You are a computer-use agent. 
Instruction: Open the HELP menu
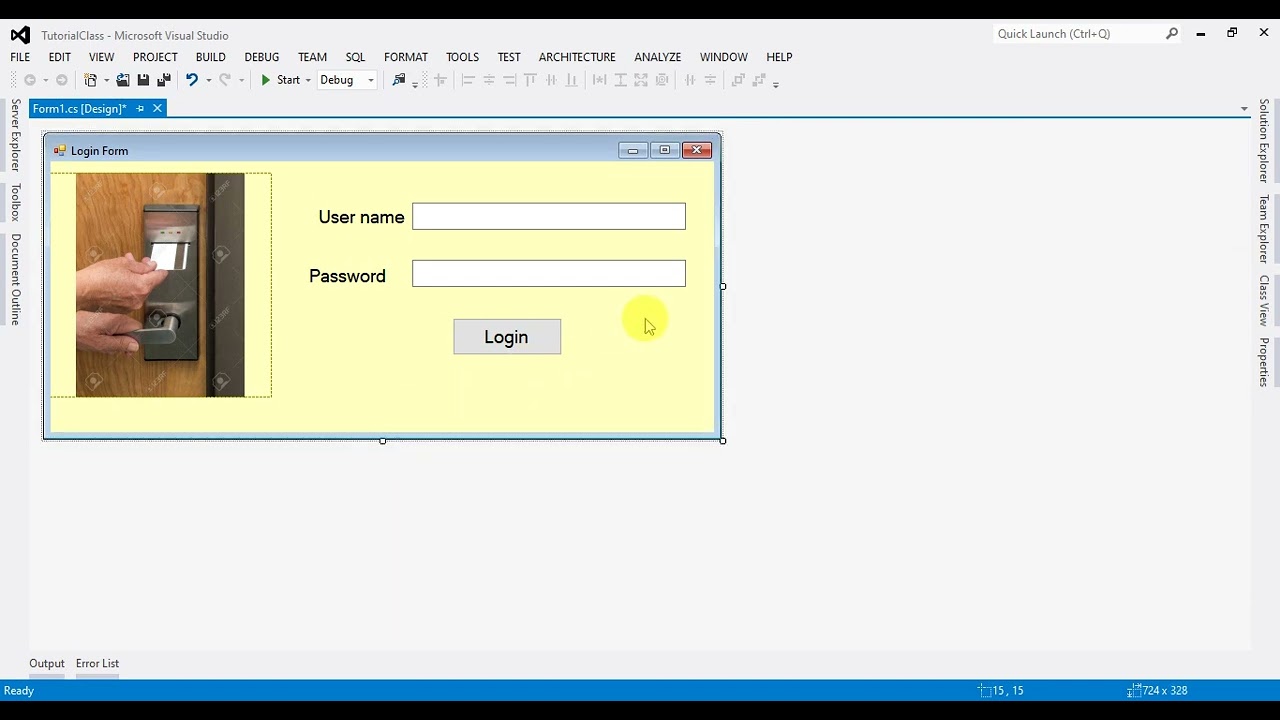coord(779,57)
